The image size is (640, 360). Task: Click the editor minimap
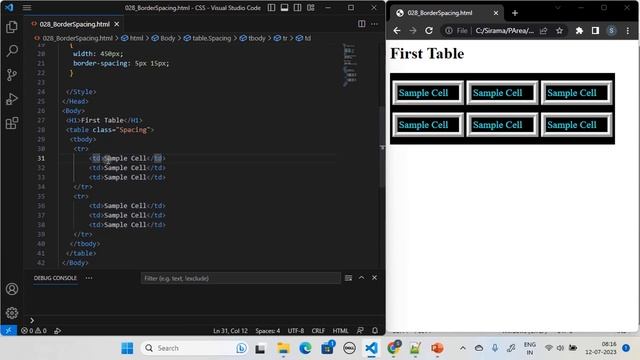tap(350, 65)
